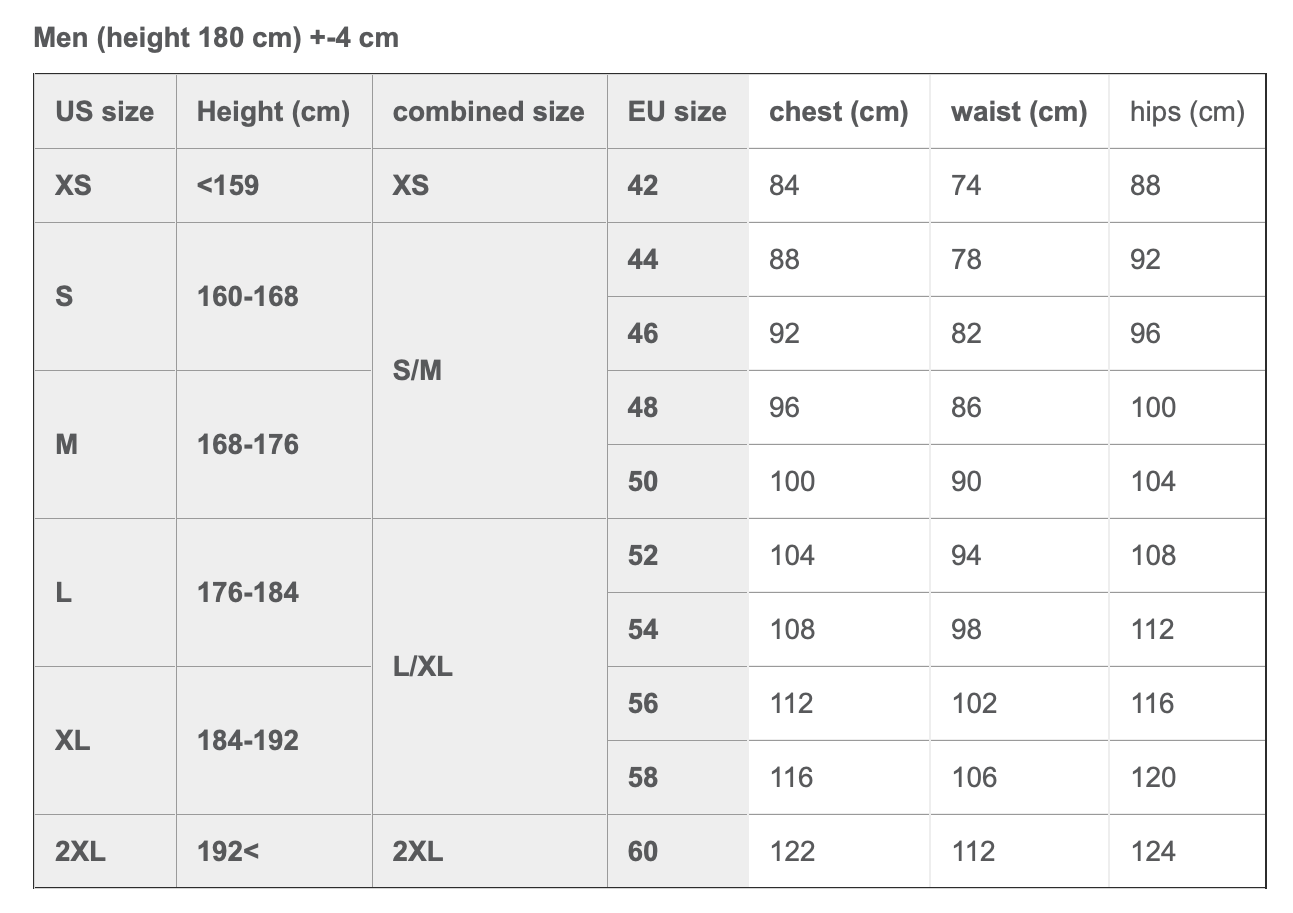The width and height of the screenshot is (1293, 913).
Task: Click waist value 102 cell
Action: tap(1019, 704)
